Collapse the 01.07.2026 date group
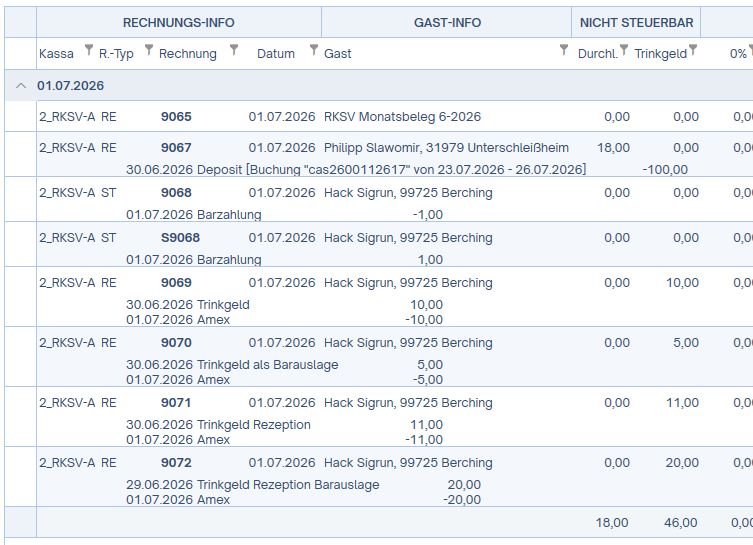This screenshot has height=545, width=753. pyautogui.click(x=21, y=86)
